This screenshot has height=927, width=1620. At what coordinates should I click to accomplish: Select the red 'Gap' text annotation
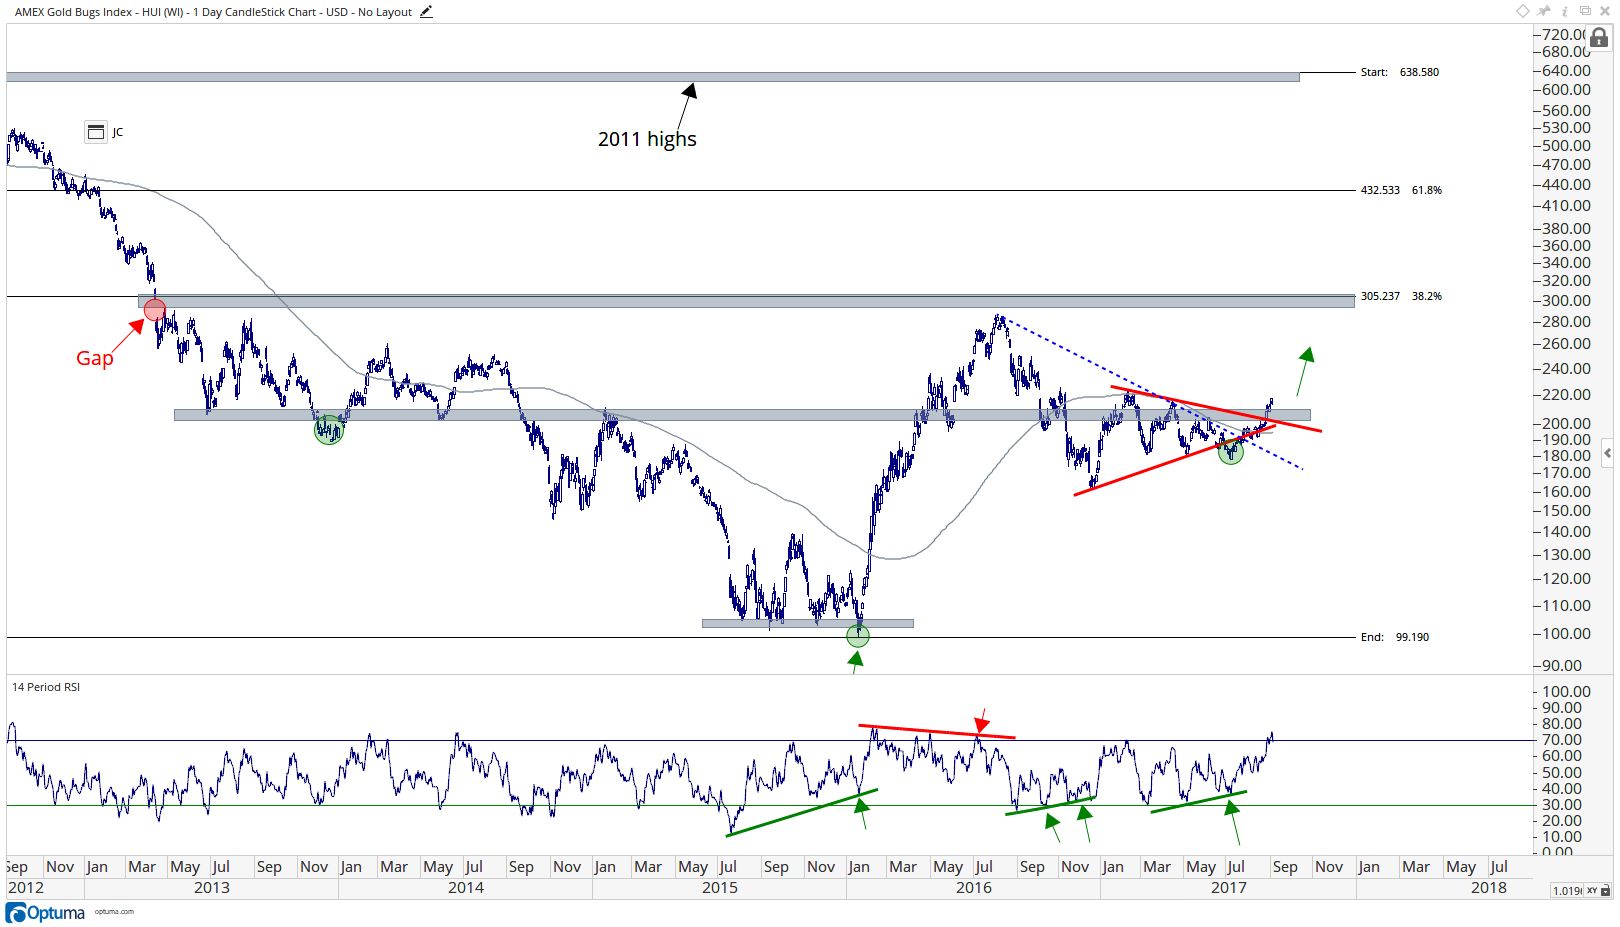95,358
